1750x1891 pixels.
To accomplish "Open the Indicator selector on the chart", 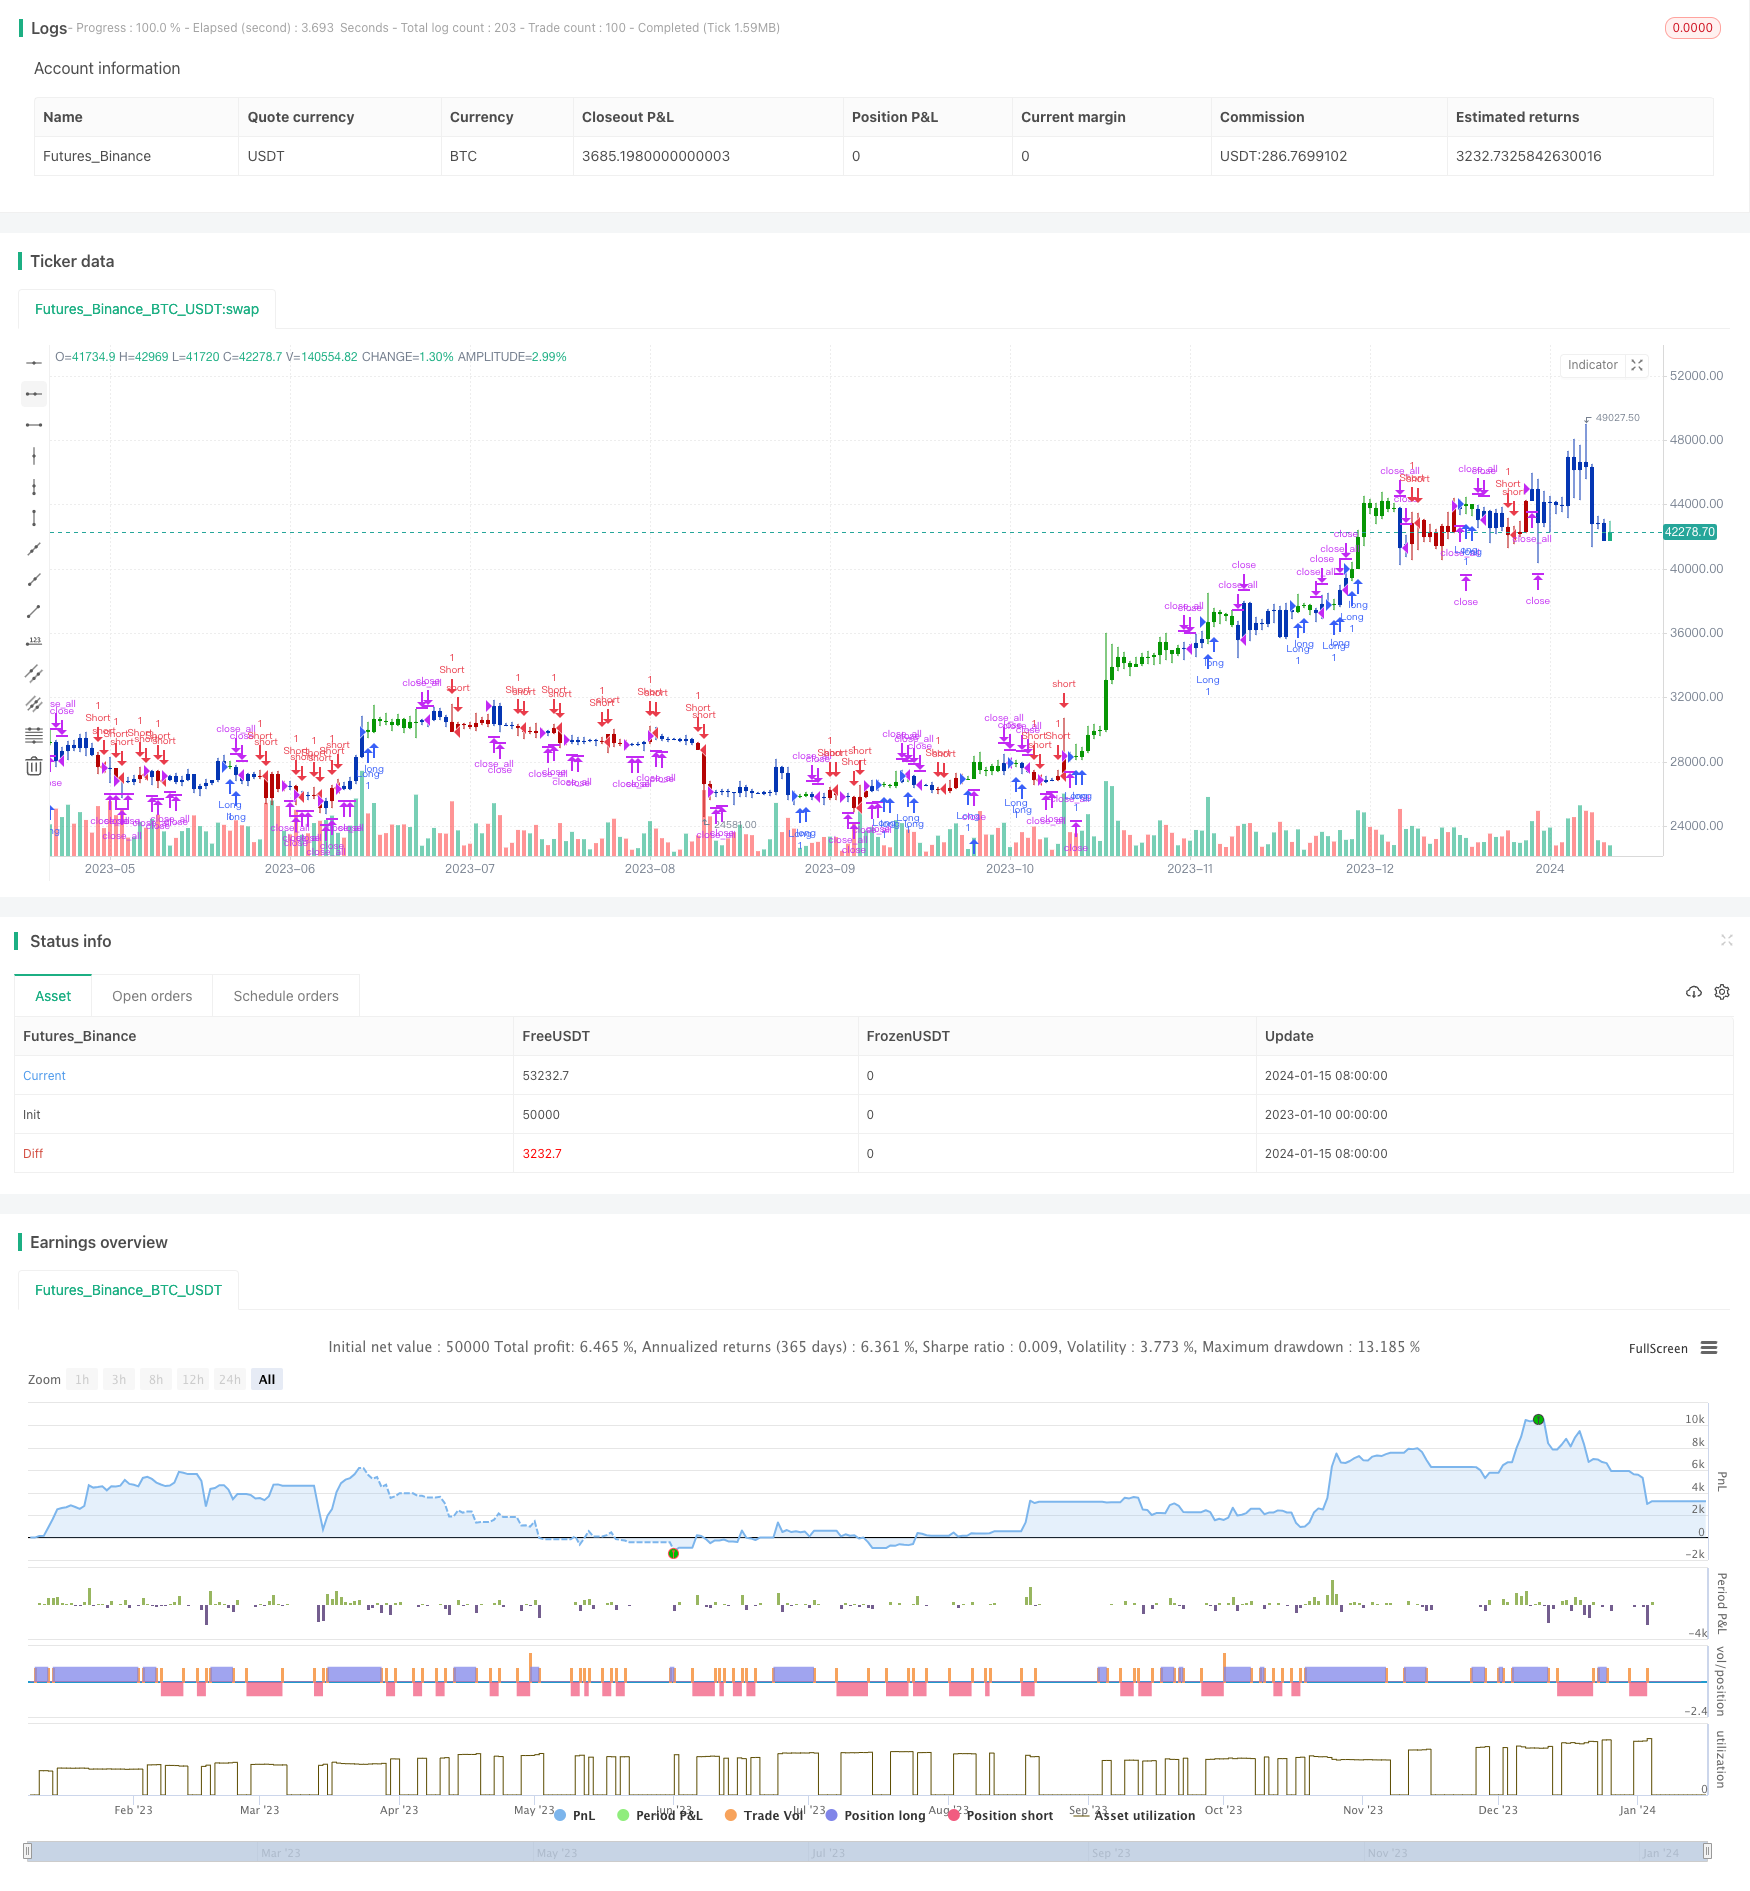I will (1592, 365).
